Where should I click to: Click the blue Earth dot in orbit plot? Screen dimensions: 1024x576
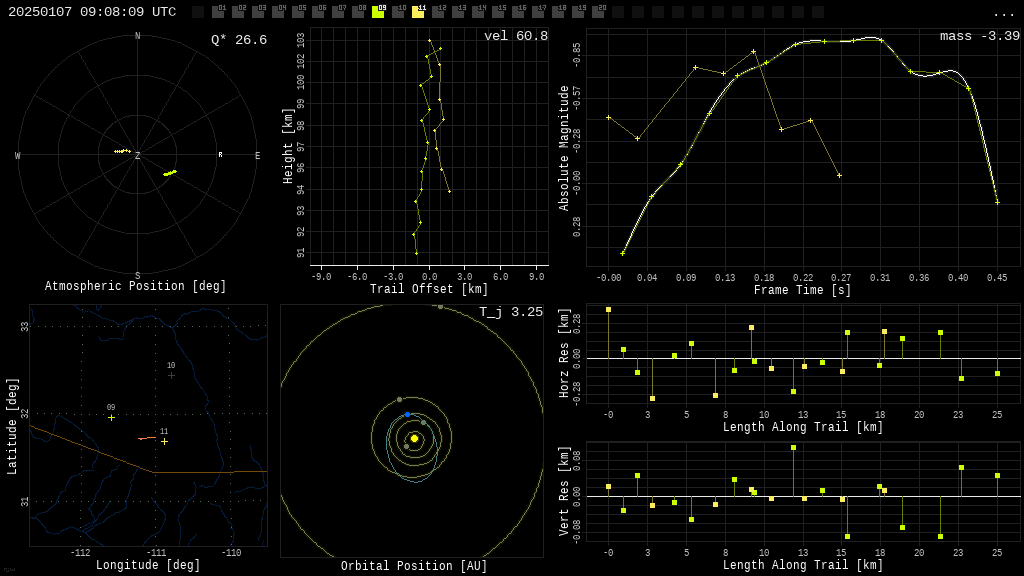[408, 415]
